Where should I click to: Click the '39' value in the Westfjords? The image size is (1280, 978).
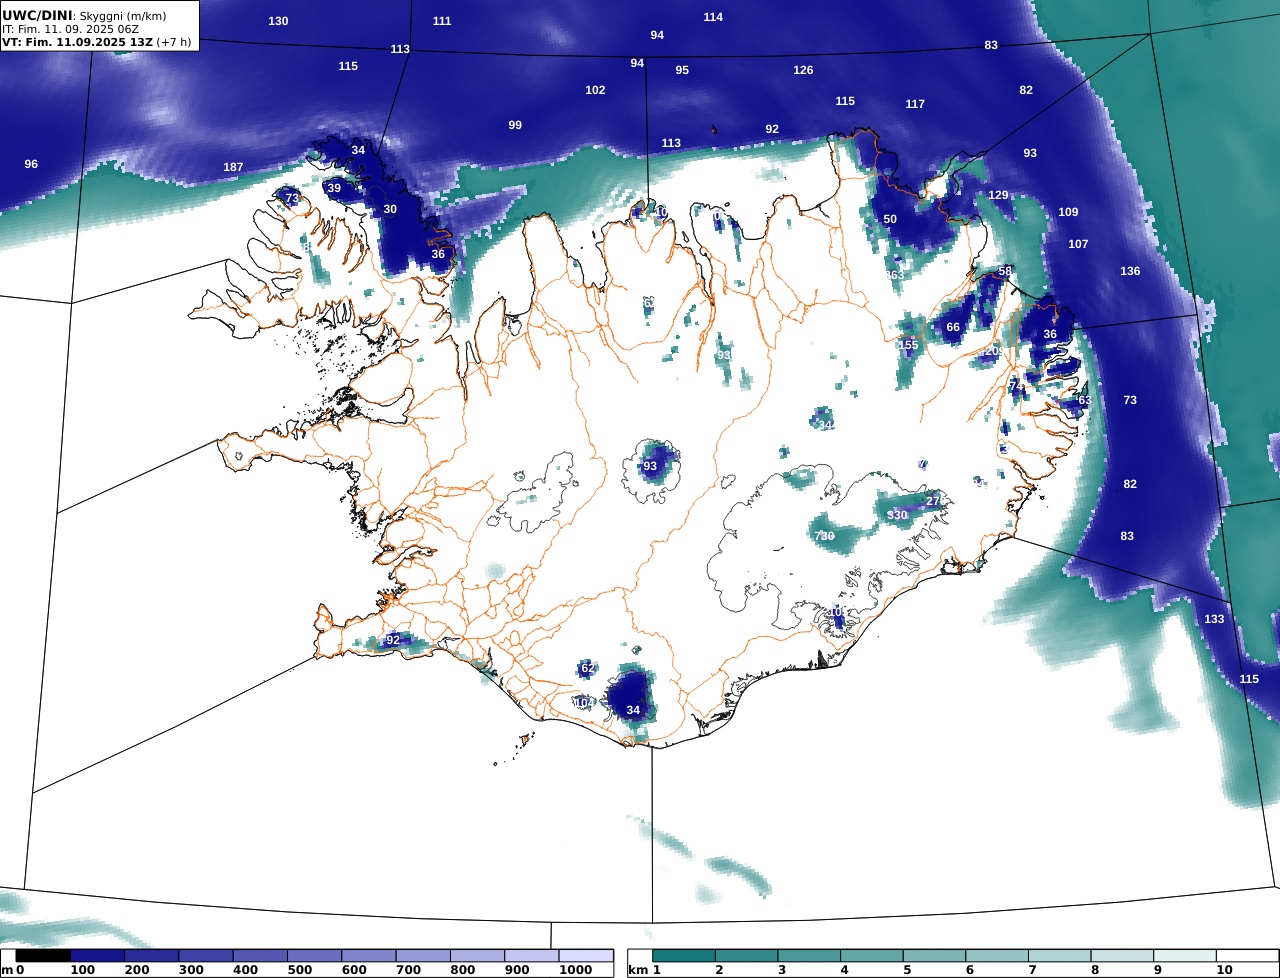pos(334,189)
